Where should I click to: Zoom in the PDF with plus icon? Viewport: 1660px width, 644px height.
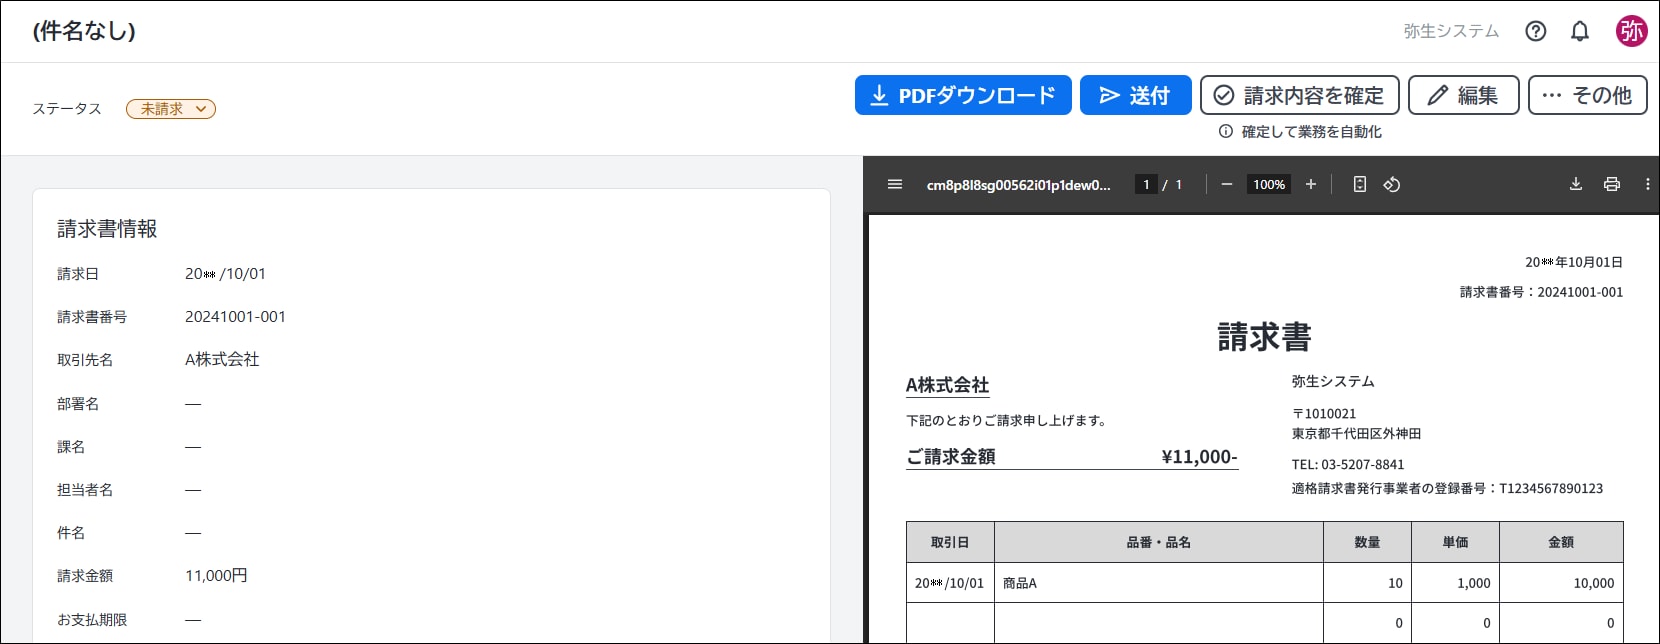(x=1310, y=184)
